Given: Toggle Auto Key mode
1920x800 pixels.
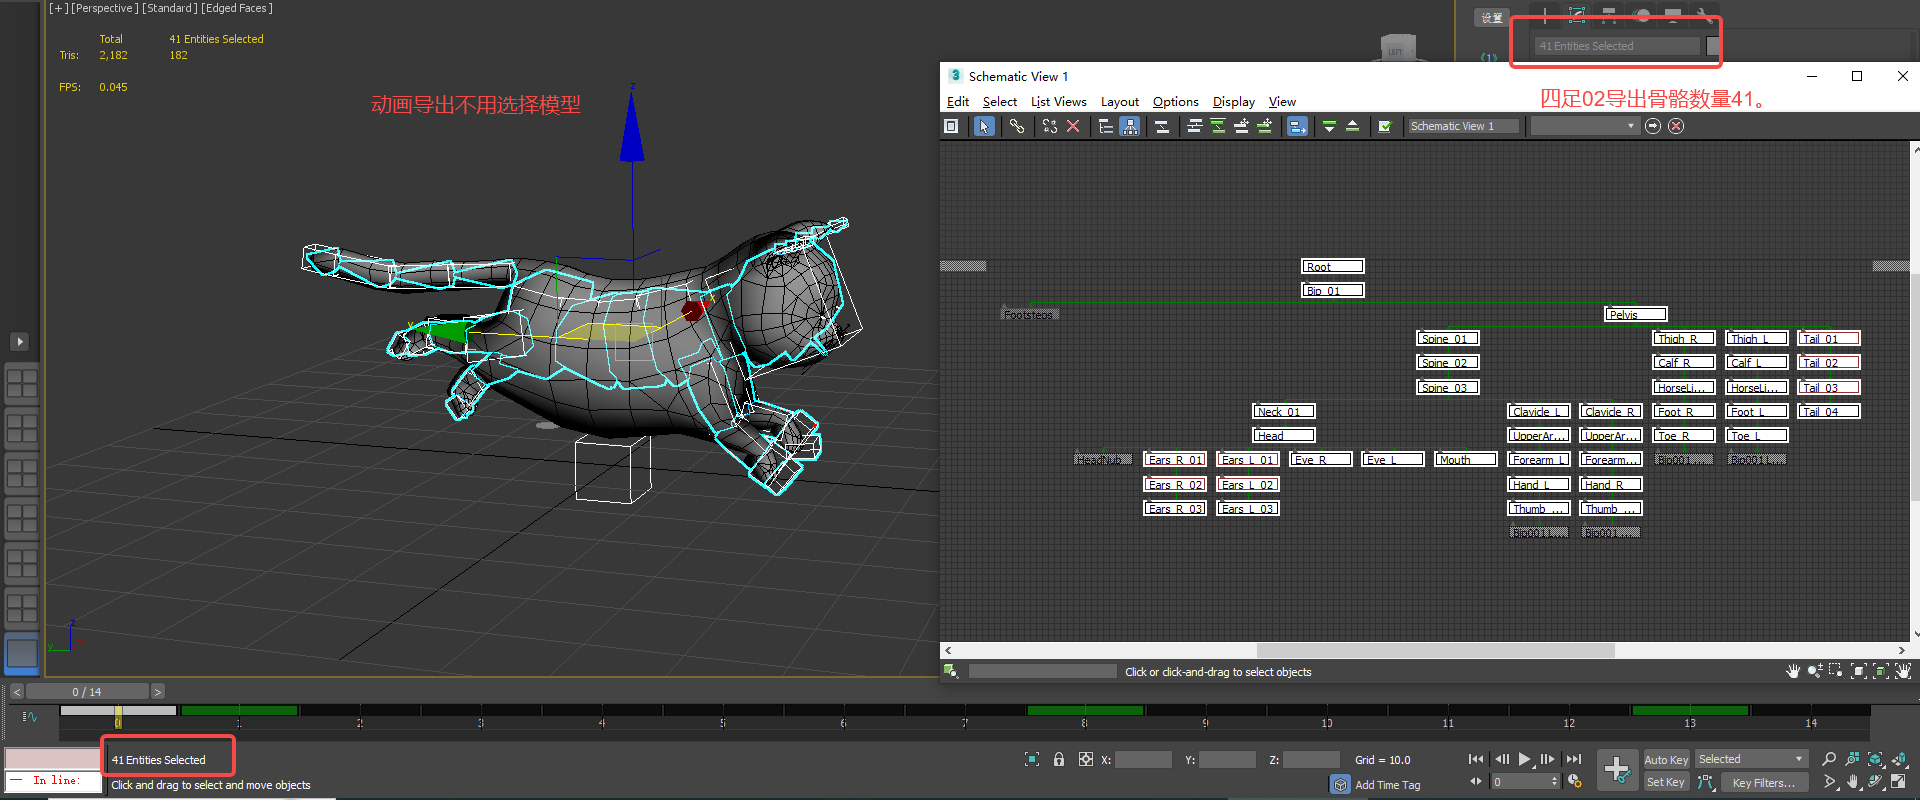Looking at the screenshot, I should [x=1666, y=760].
